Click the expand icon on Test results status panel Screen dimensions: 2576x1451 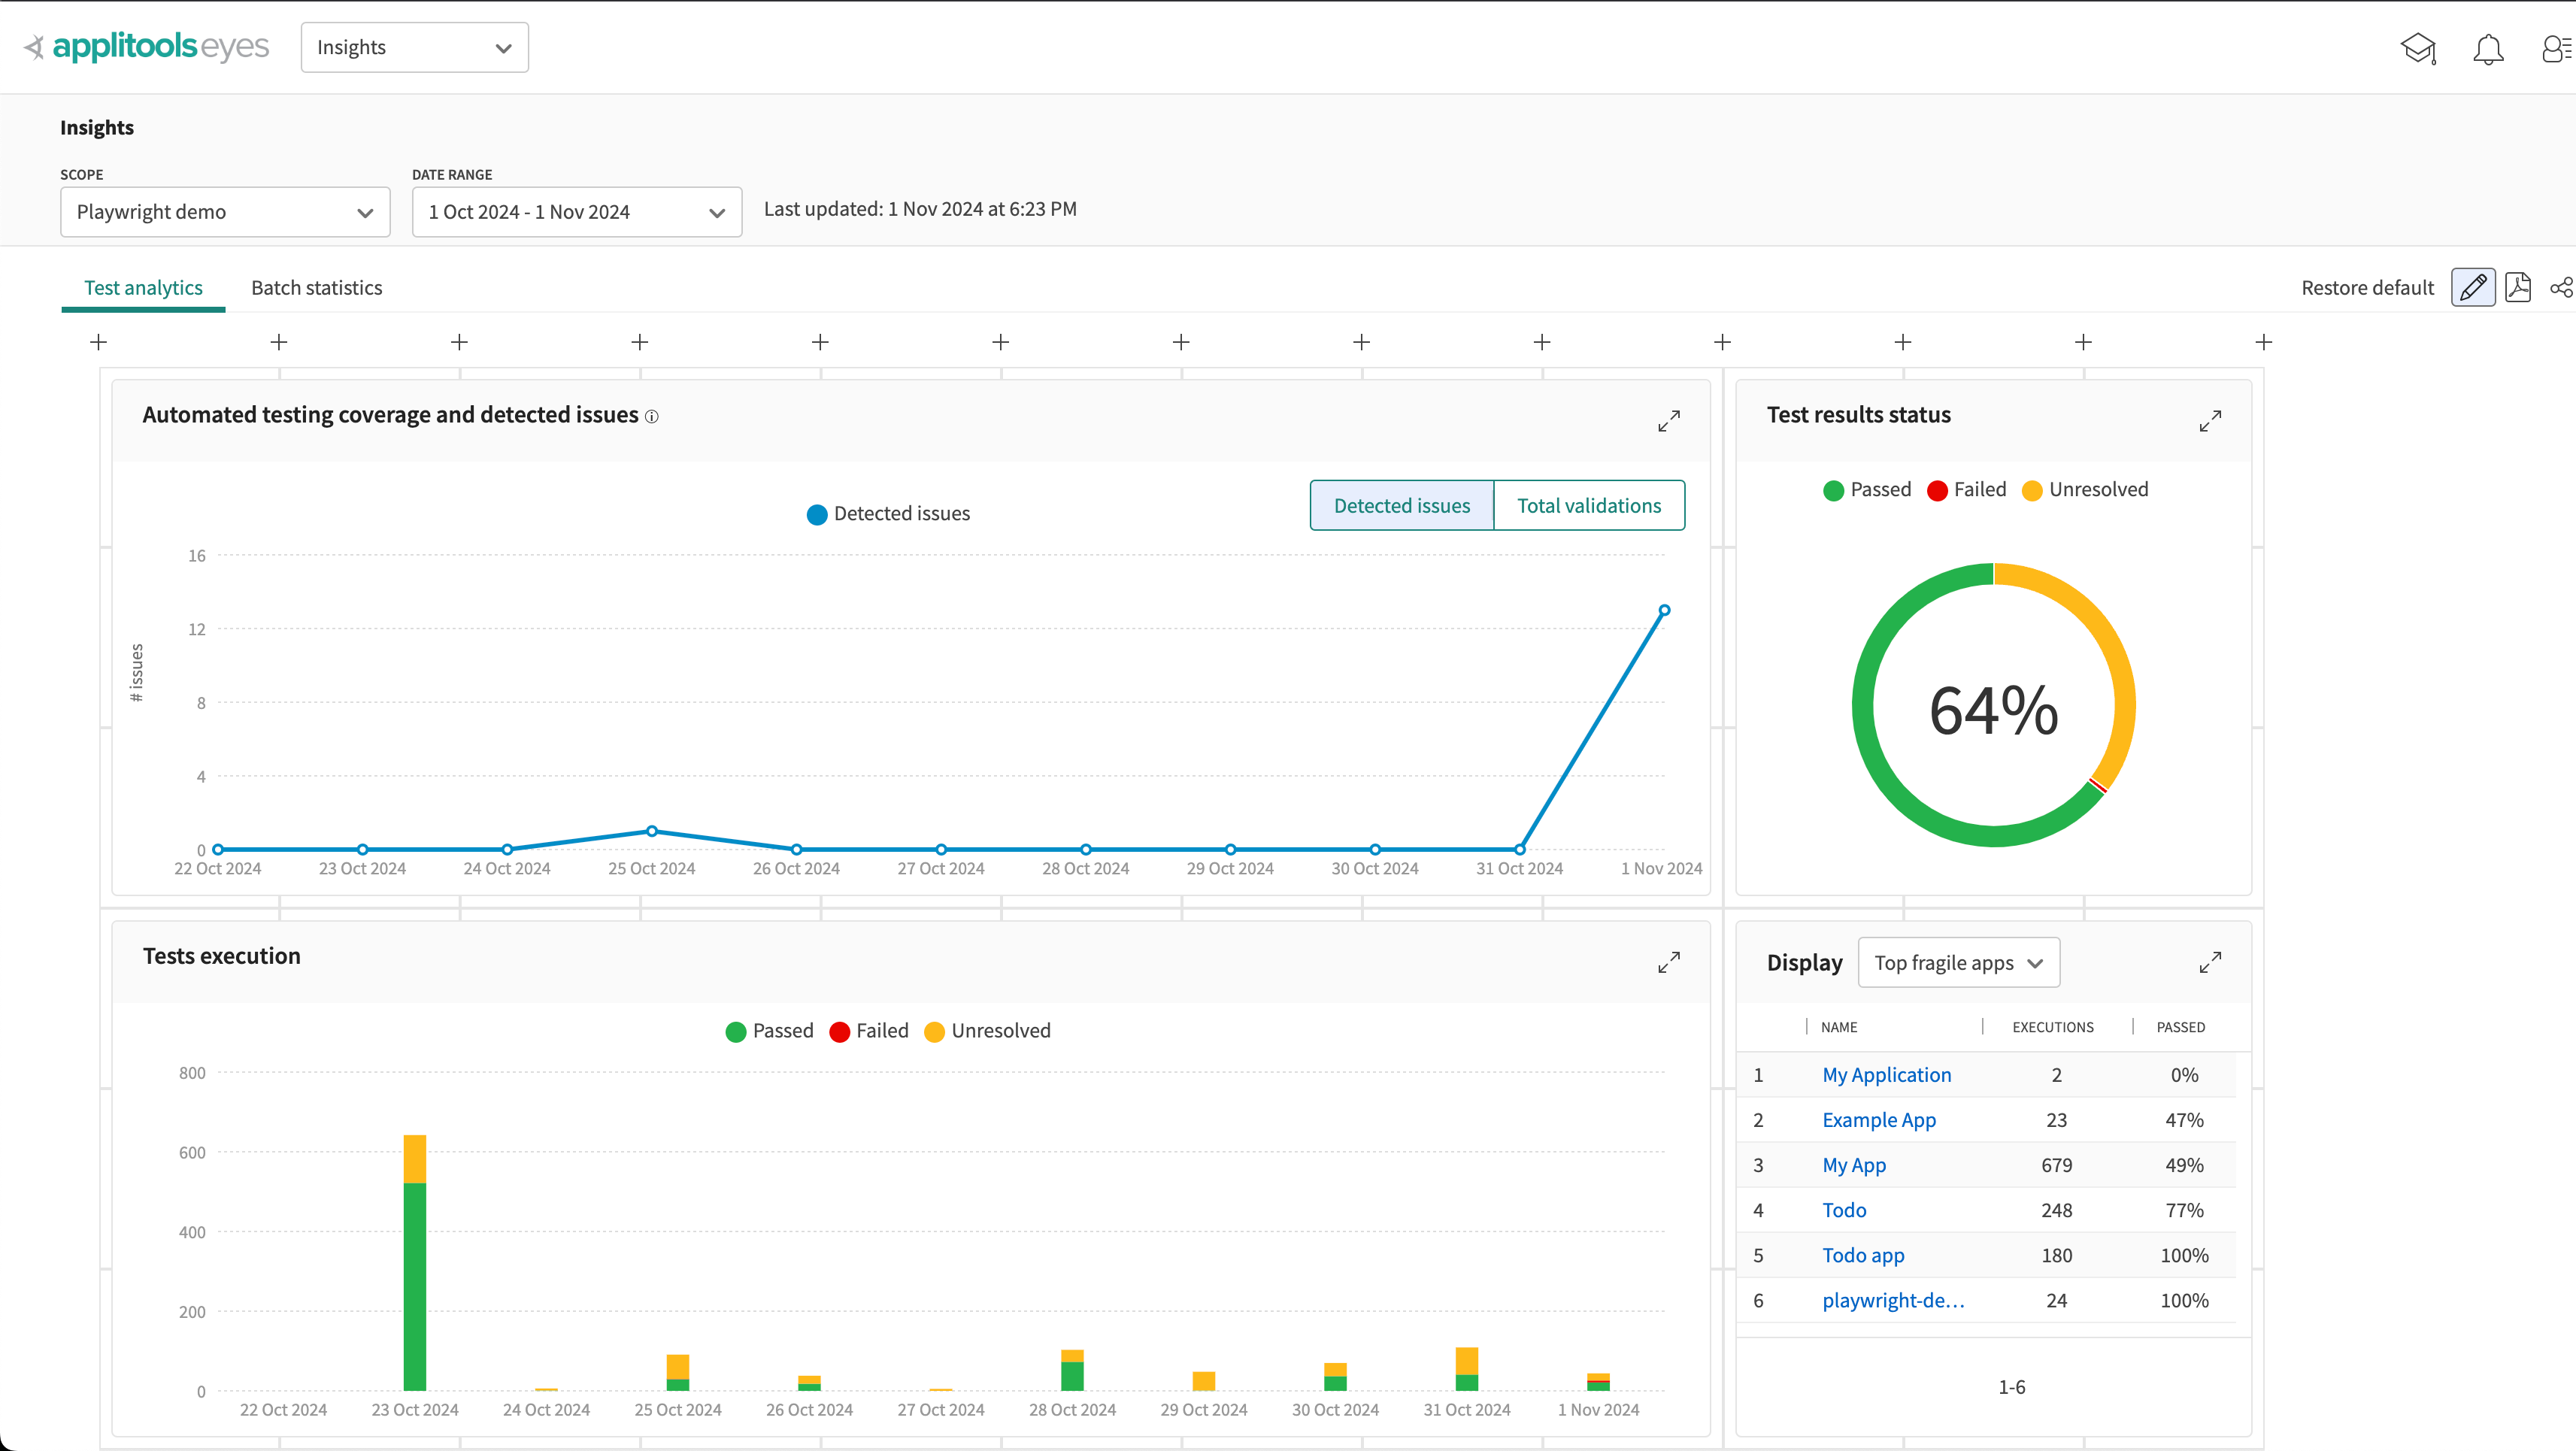(x=2211, y=421)
